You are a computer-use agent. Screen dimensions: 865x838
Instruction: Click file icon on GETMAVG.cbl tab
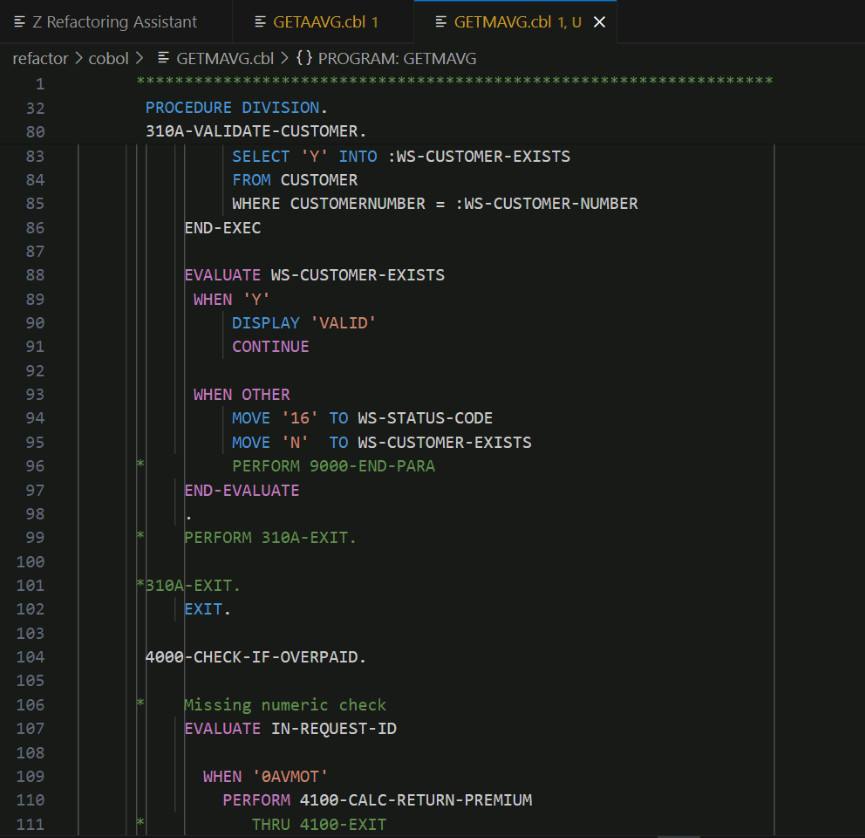coord(441,22)
